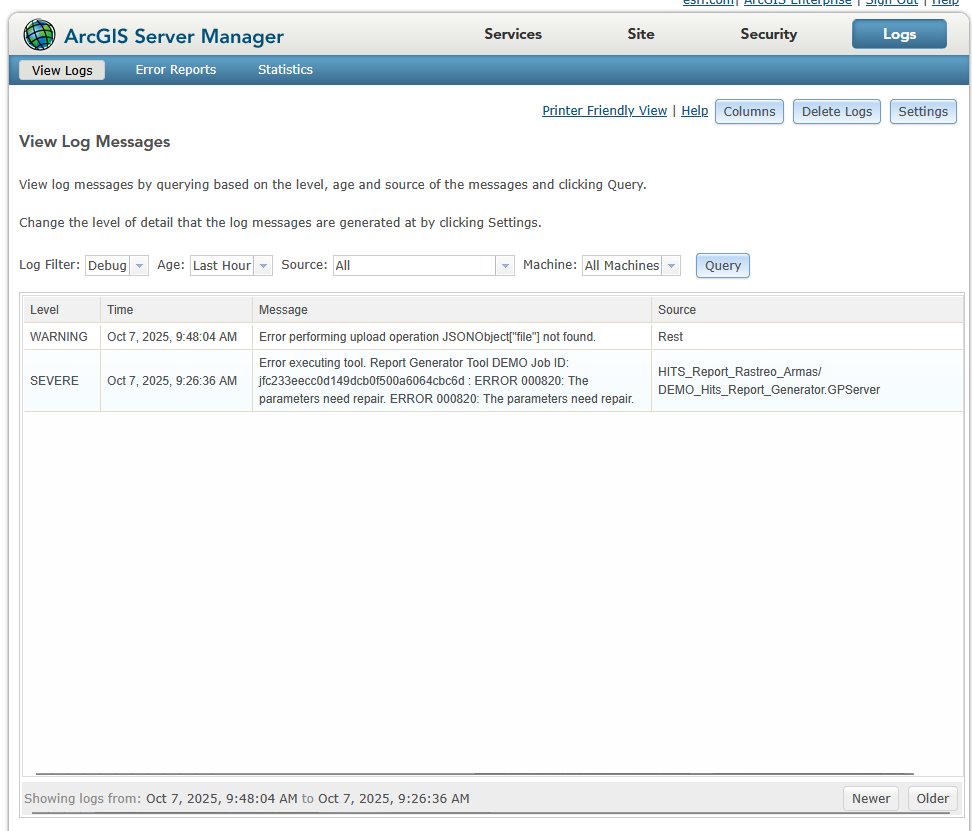Click the Older logs button

pyautogui.click(x=932, y=798)
